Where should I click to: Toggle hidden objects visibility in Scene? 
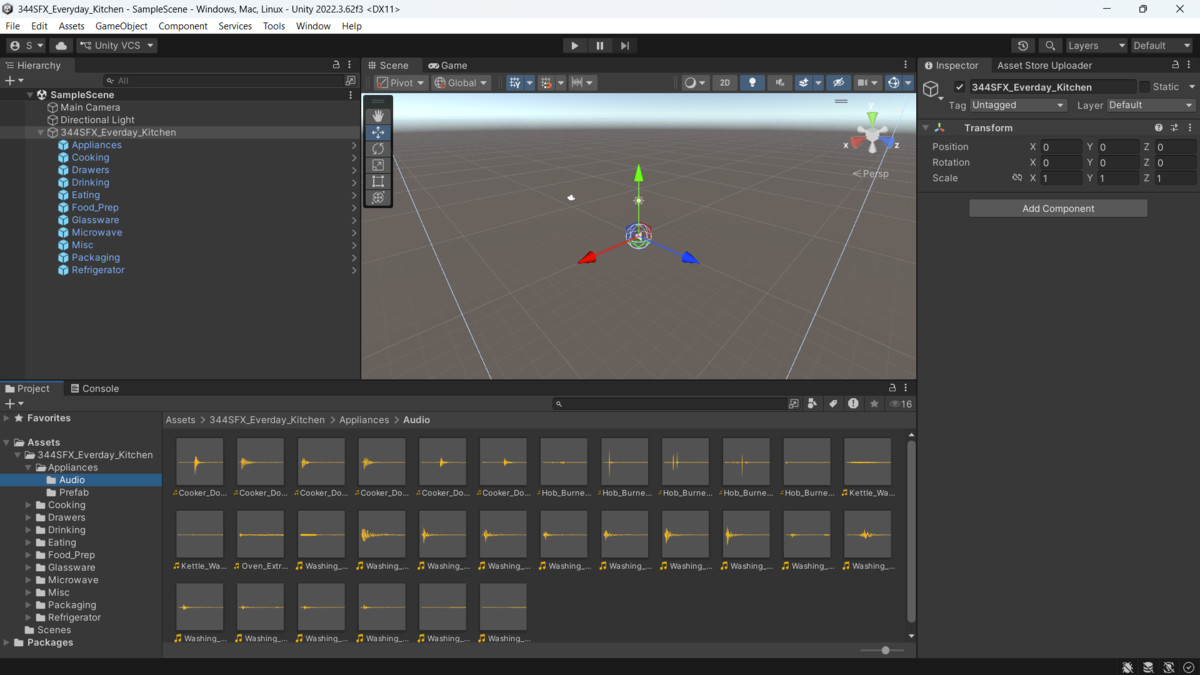pos(839,83)
